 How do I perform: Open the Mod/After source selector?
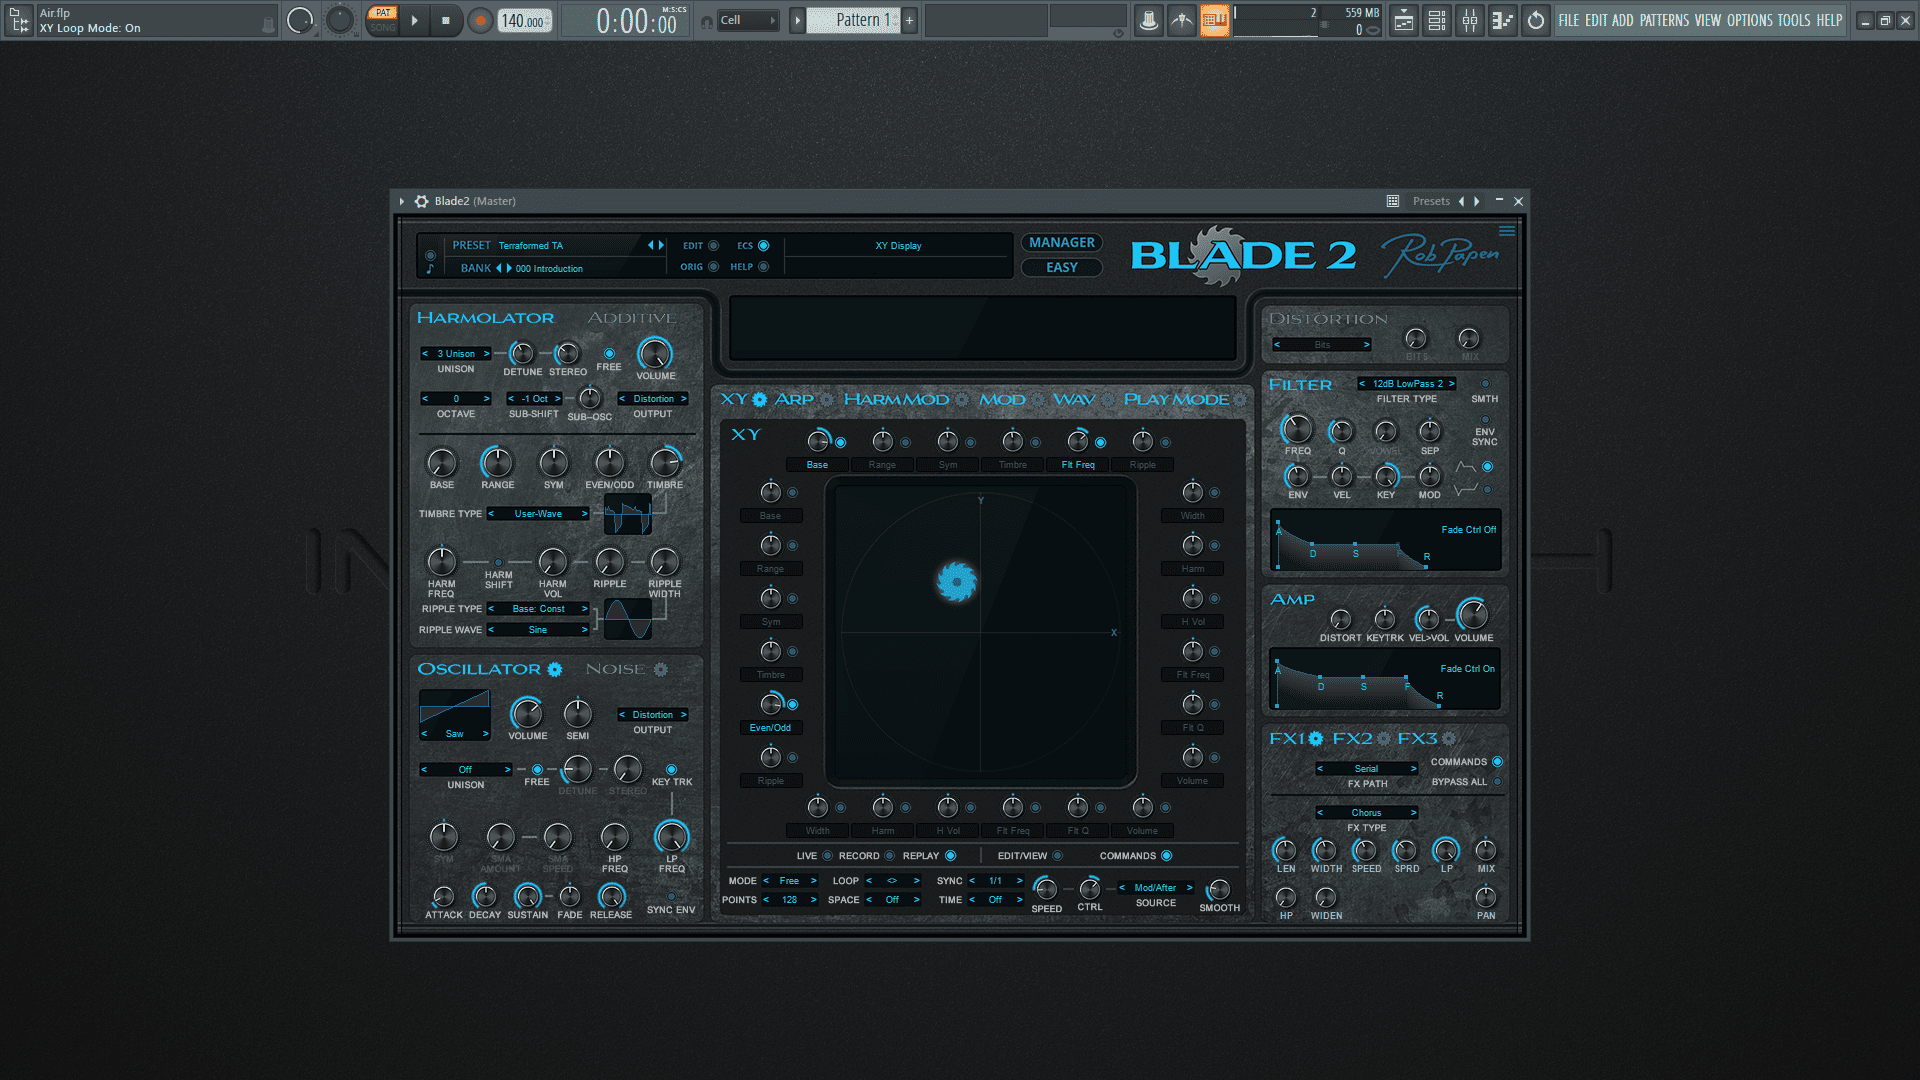[x=1155, y=888]
